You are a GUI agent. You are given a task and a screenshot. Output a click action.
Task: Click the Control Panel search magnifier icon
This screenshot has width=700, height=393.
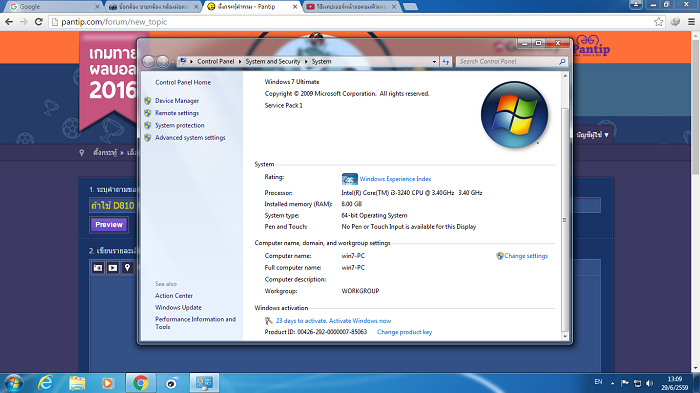pyautogui.click(x=562, y=62)
